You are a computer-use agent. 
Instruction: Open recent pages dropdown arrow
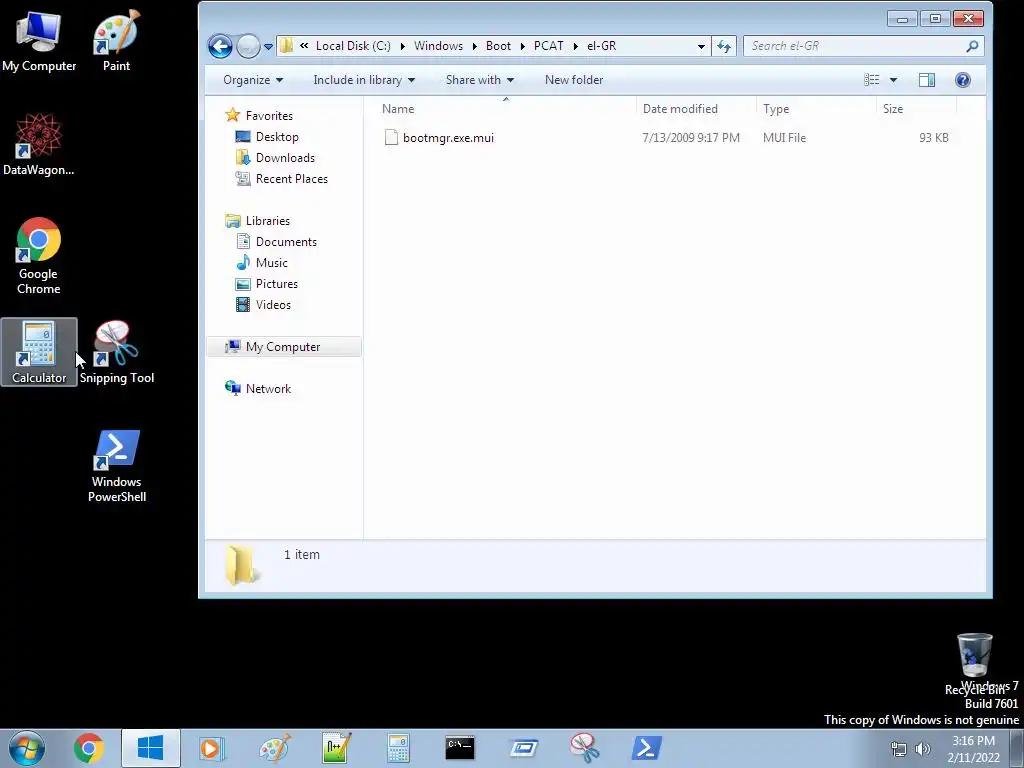(x=268, y=46)
